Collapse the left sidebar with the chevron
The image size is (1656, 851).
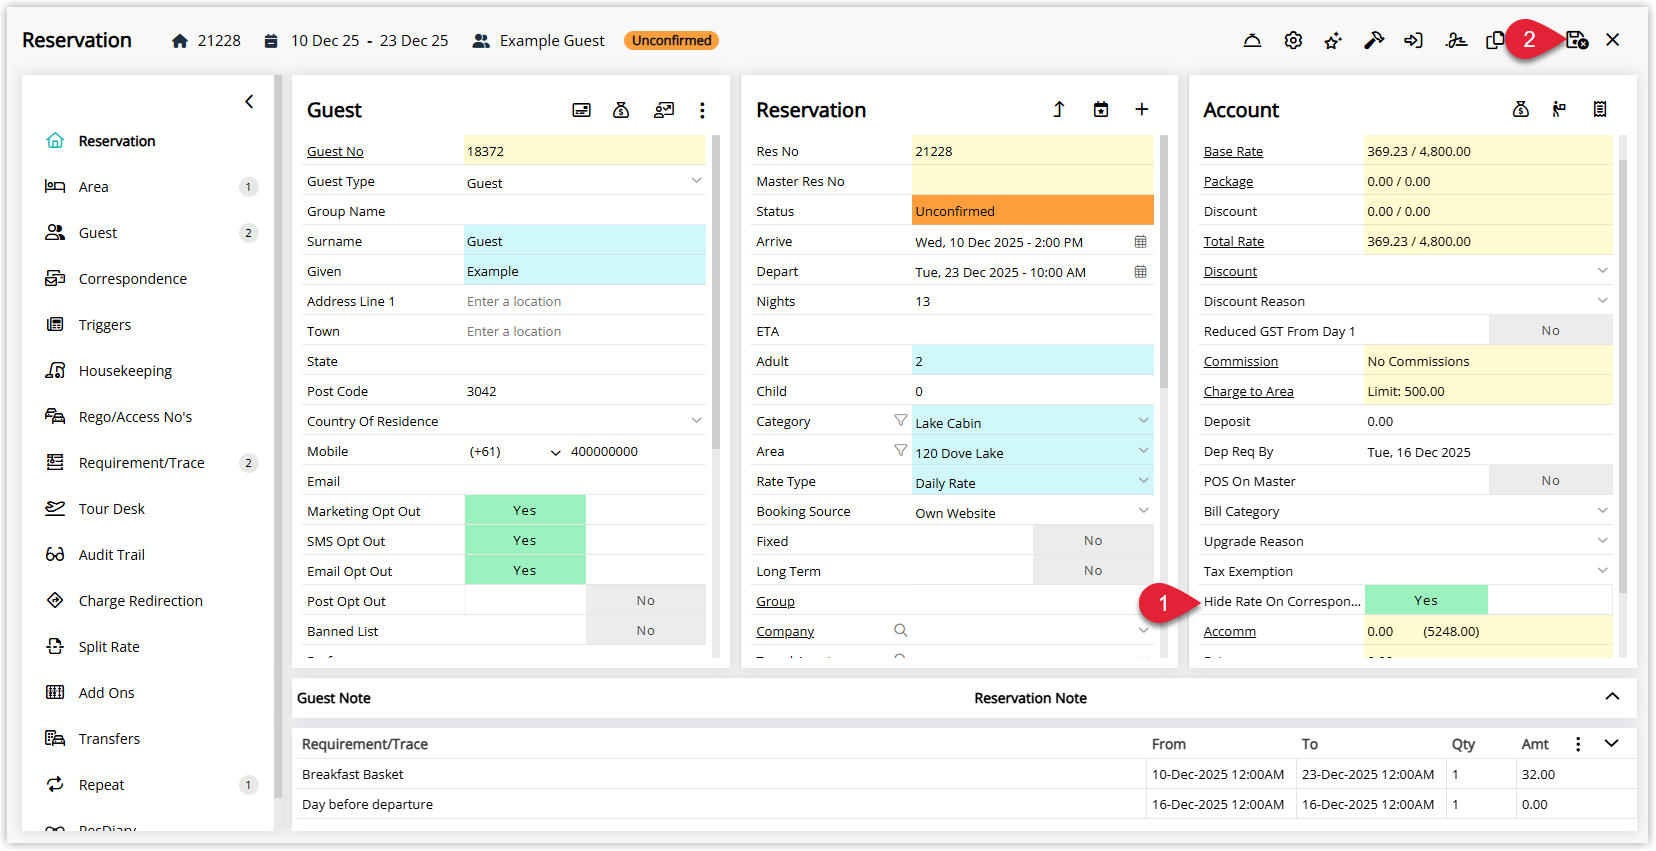point(249,101)
